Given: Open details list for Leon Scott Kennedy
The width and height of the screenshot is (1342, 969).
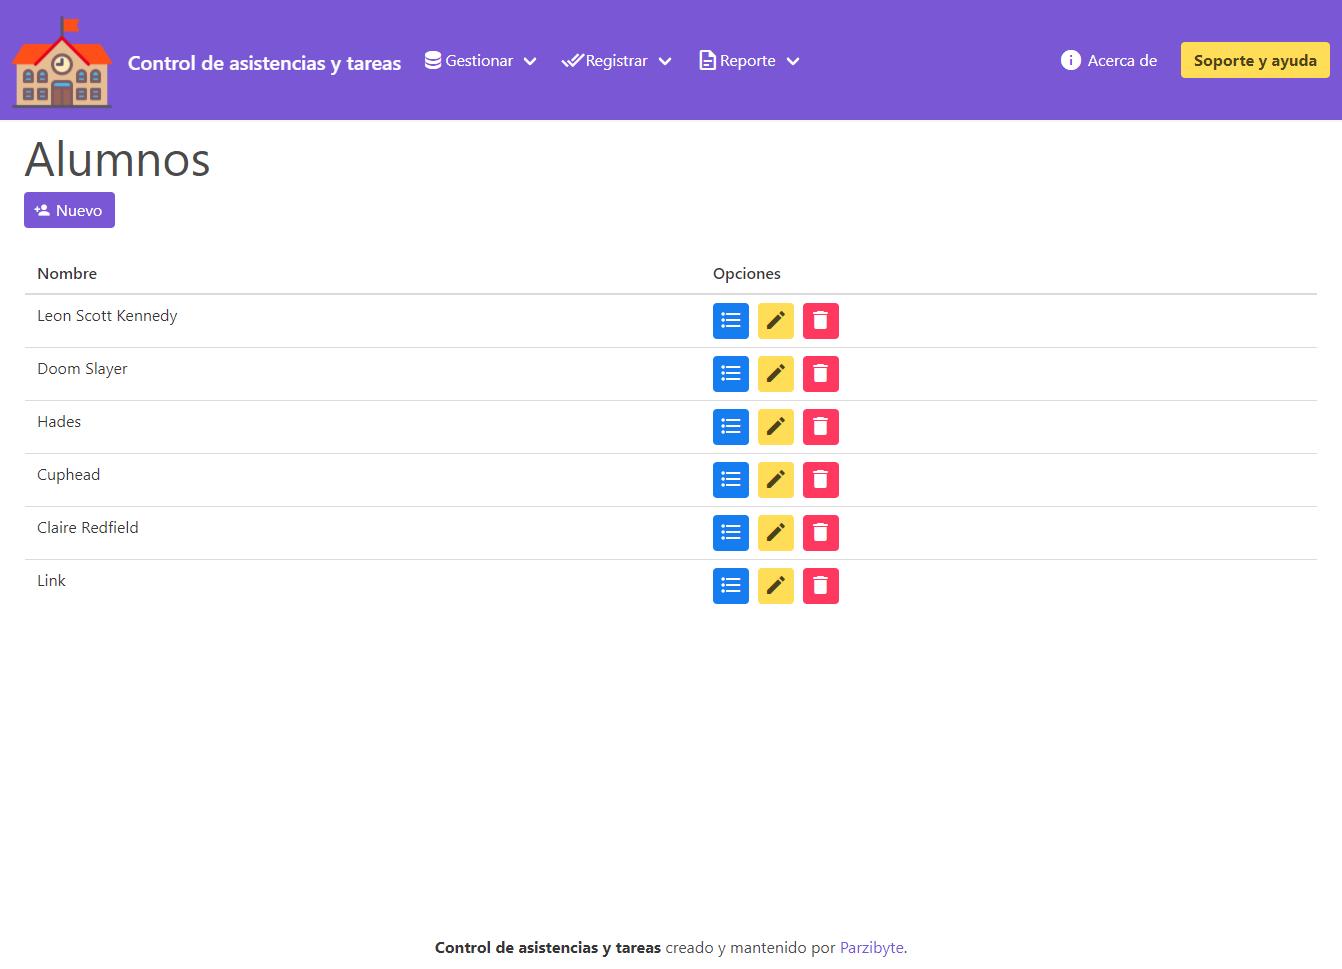Looking at the screenshot, I should (x=730, y=321).
